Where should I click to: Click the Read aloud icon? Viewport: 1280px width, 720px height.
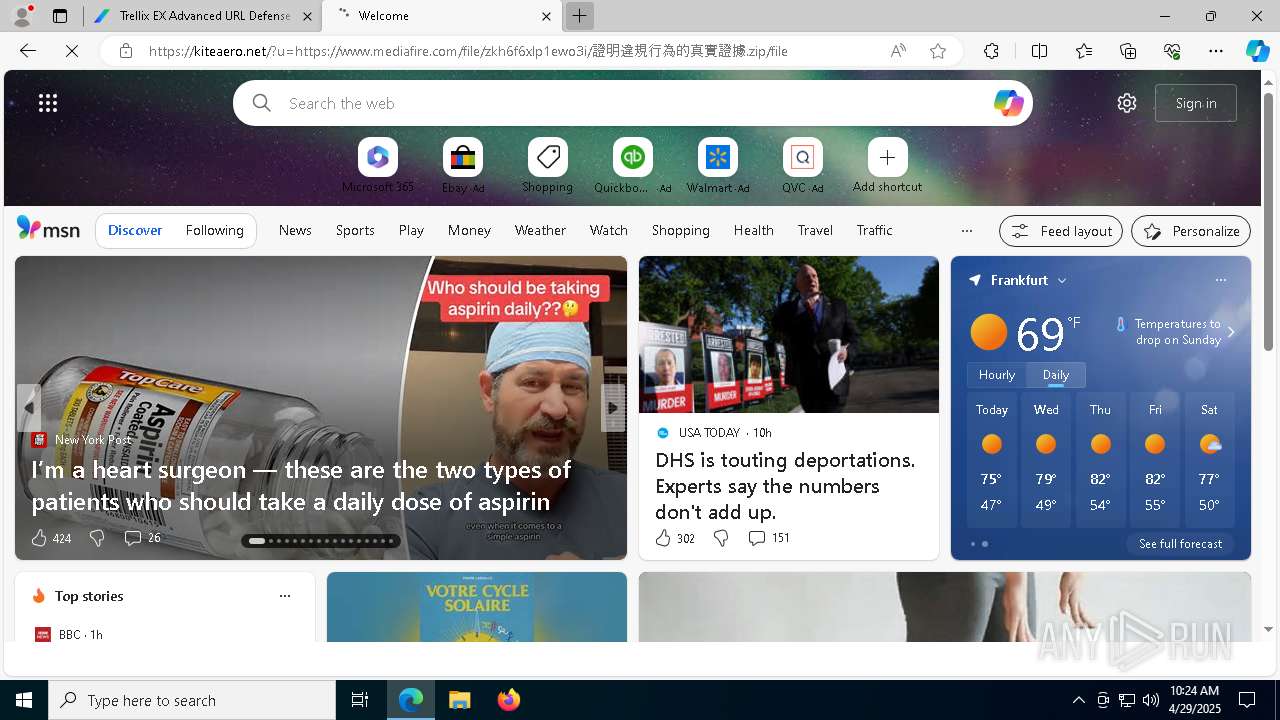[x=898, y=51]
